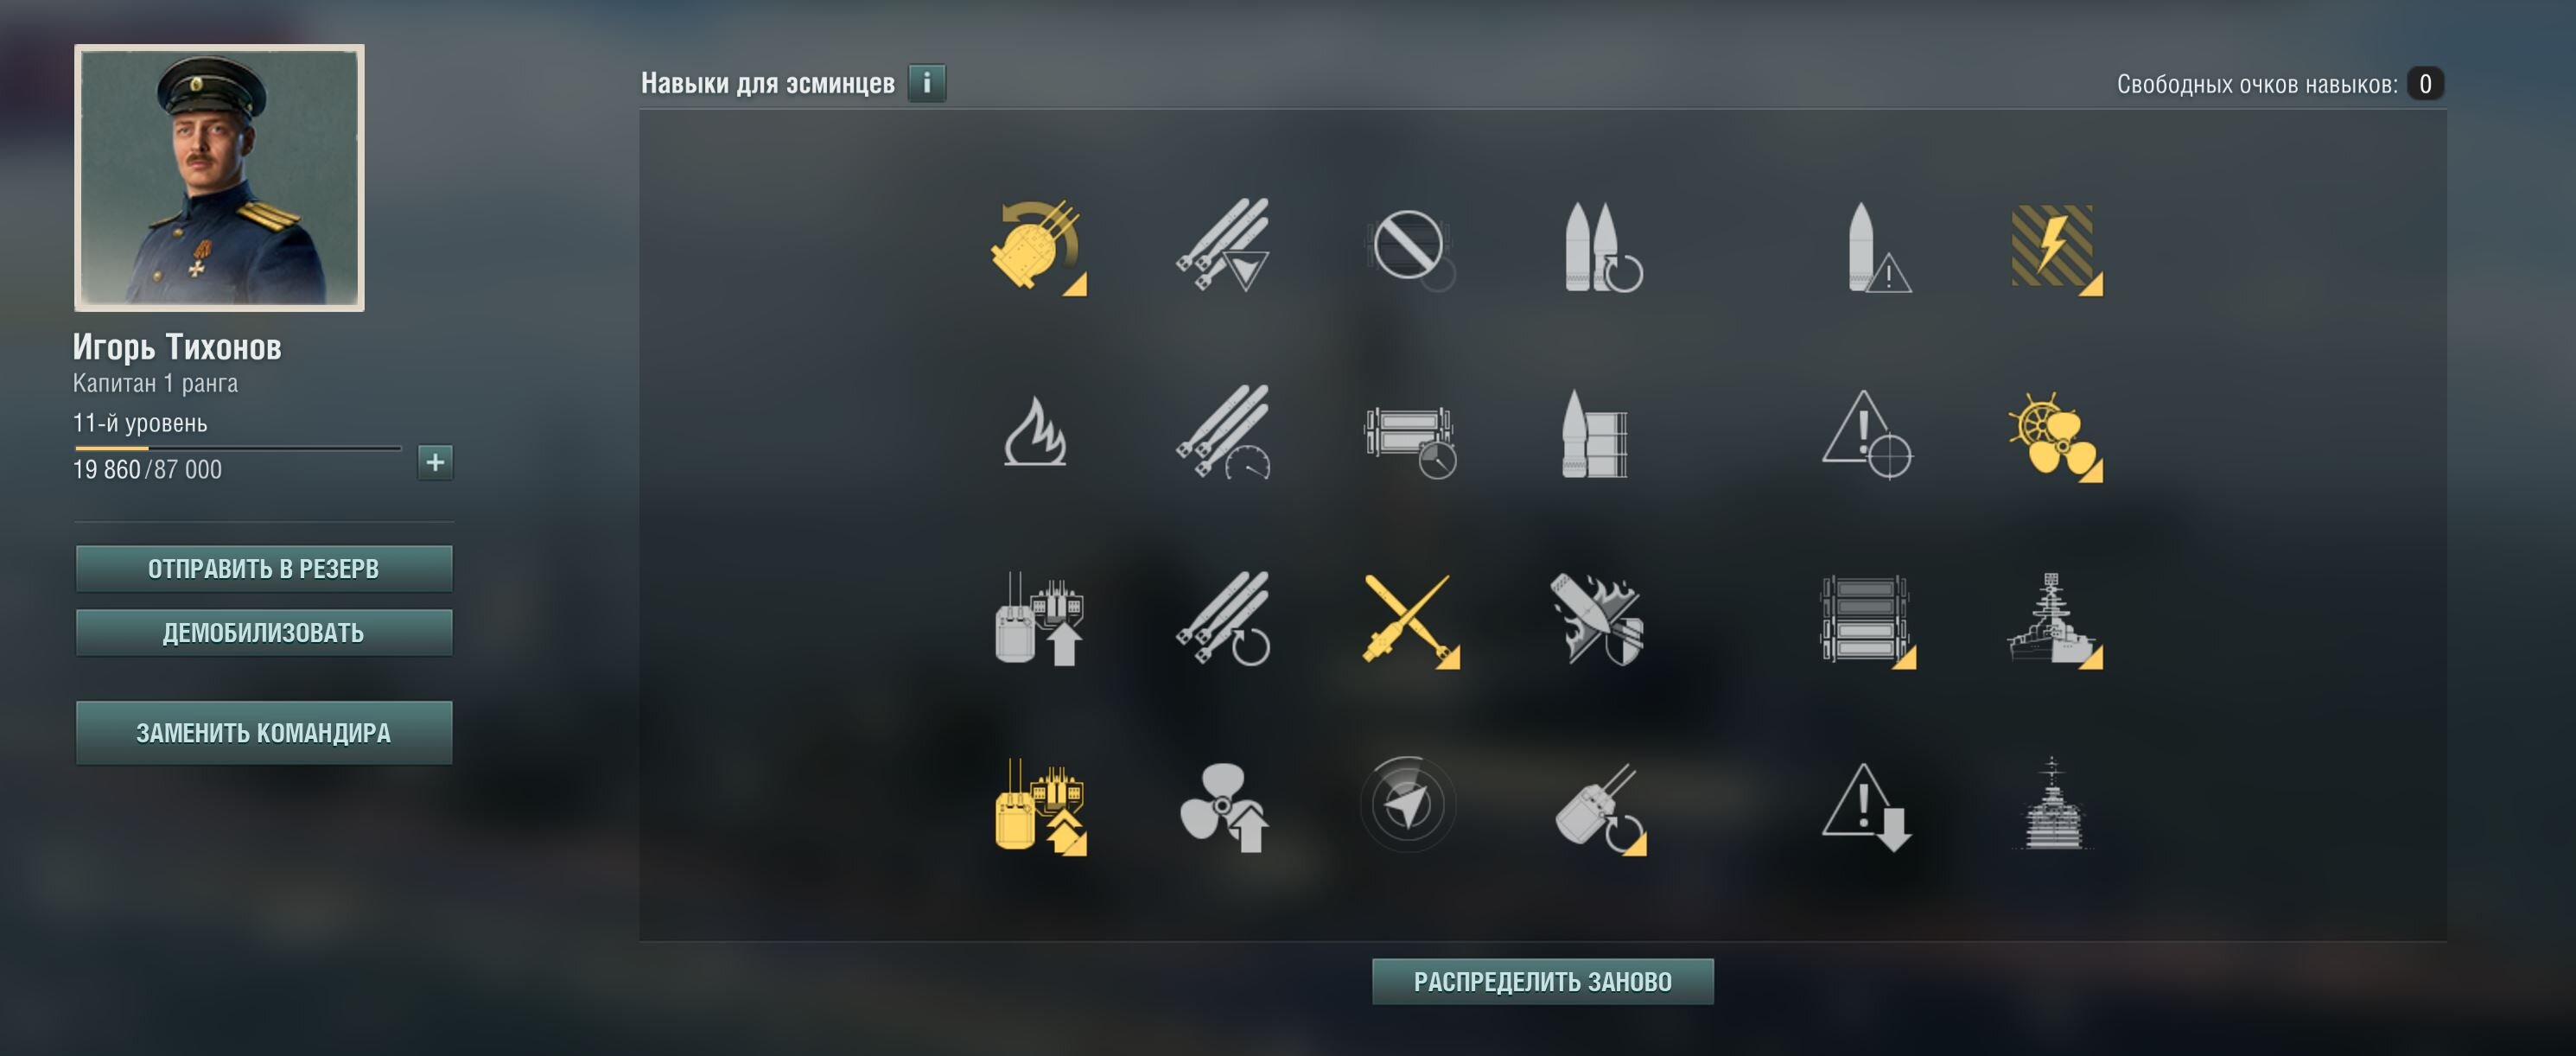This screenshot has height=1056, width=2576.
Task: Select the torpedoes with speedometer skill
Action: pos(1223,432)
